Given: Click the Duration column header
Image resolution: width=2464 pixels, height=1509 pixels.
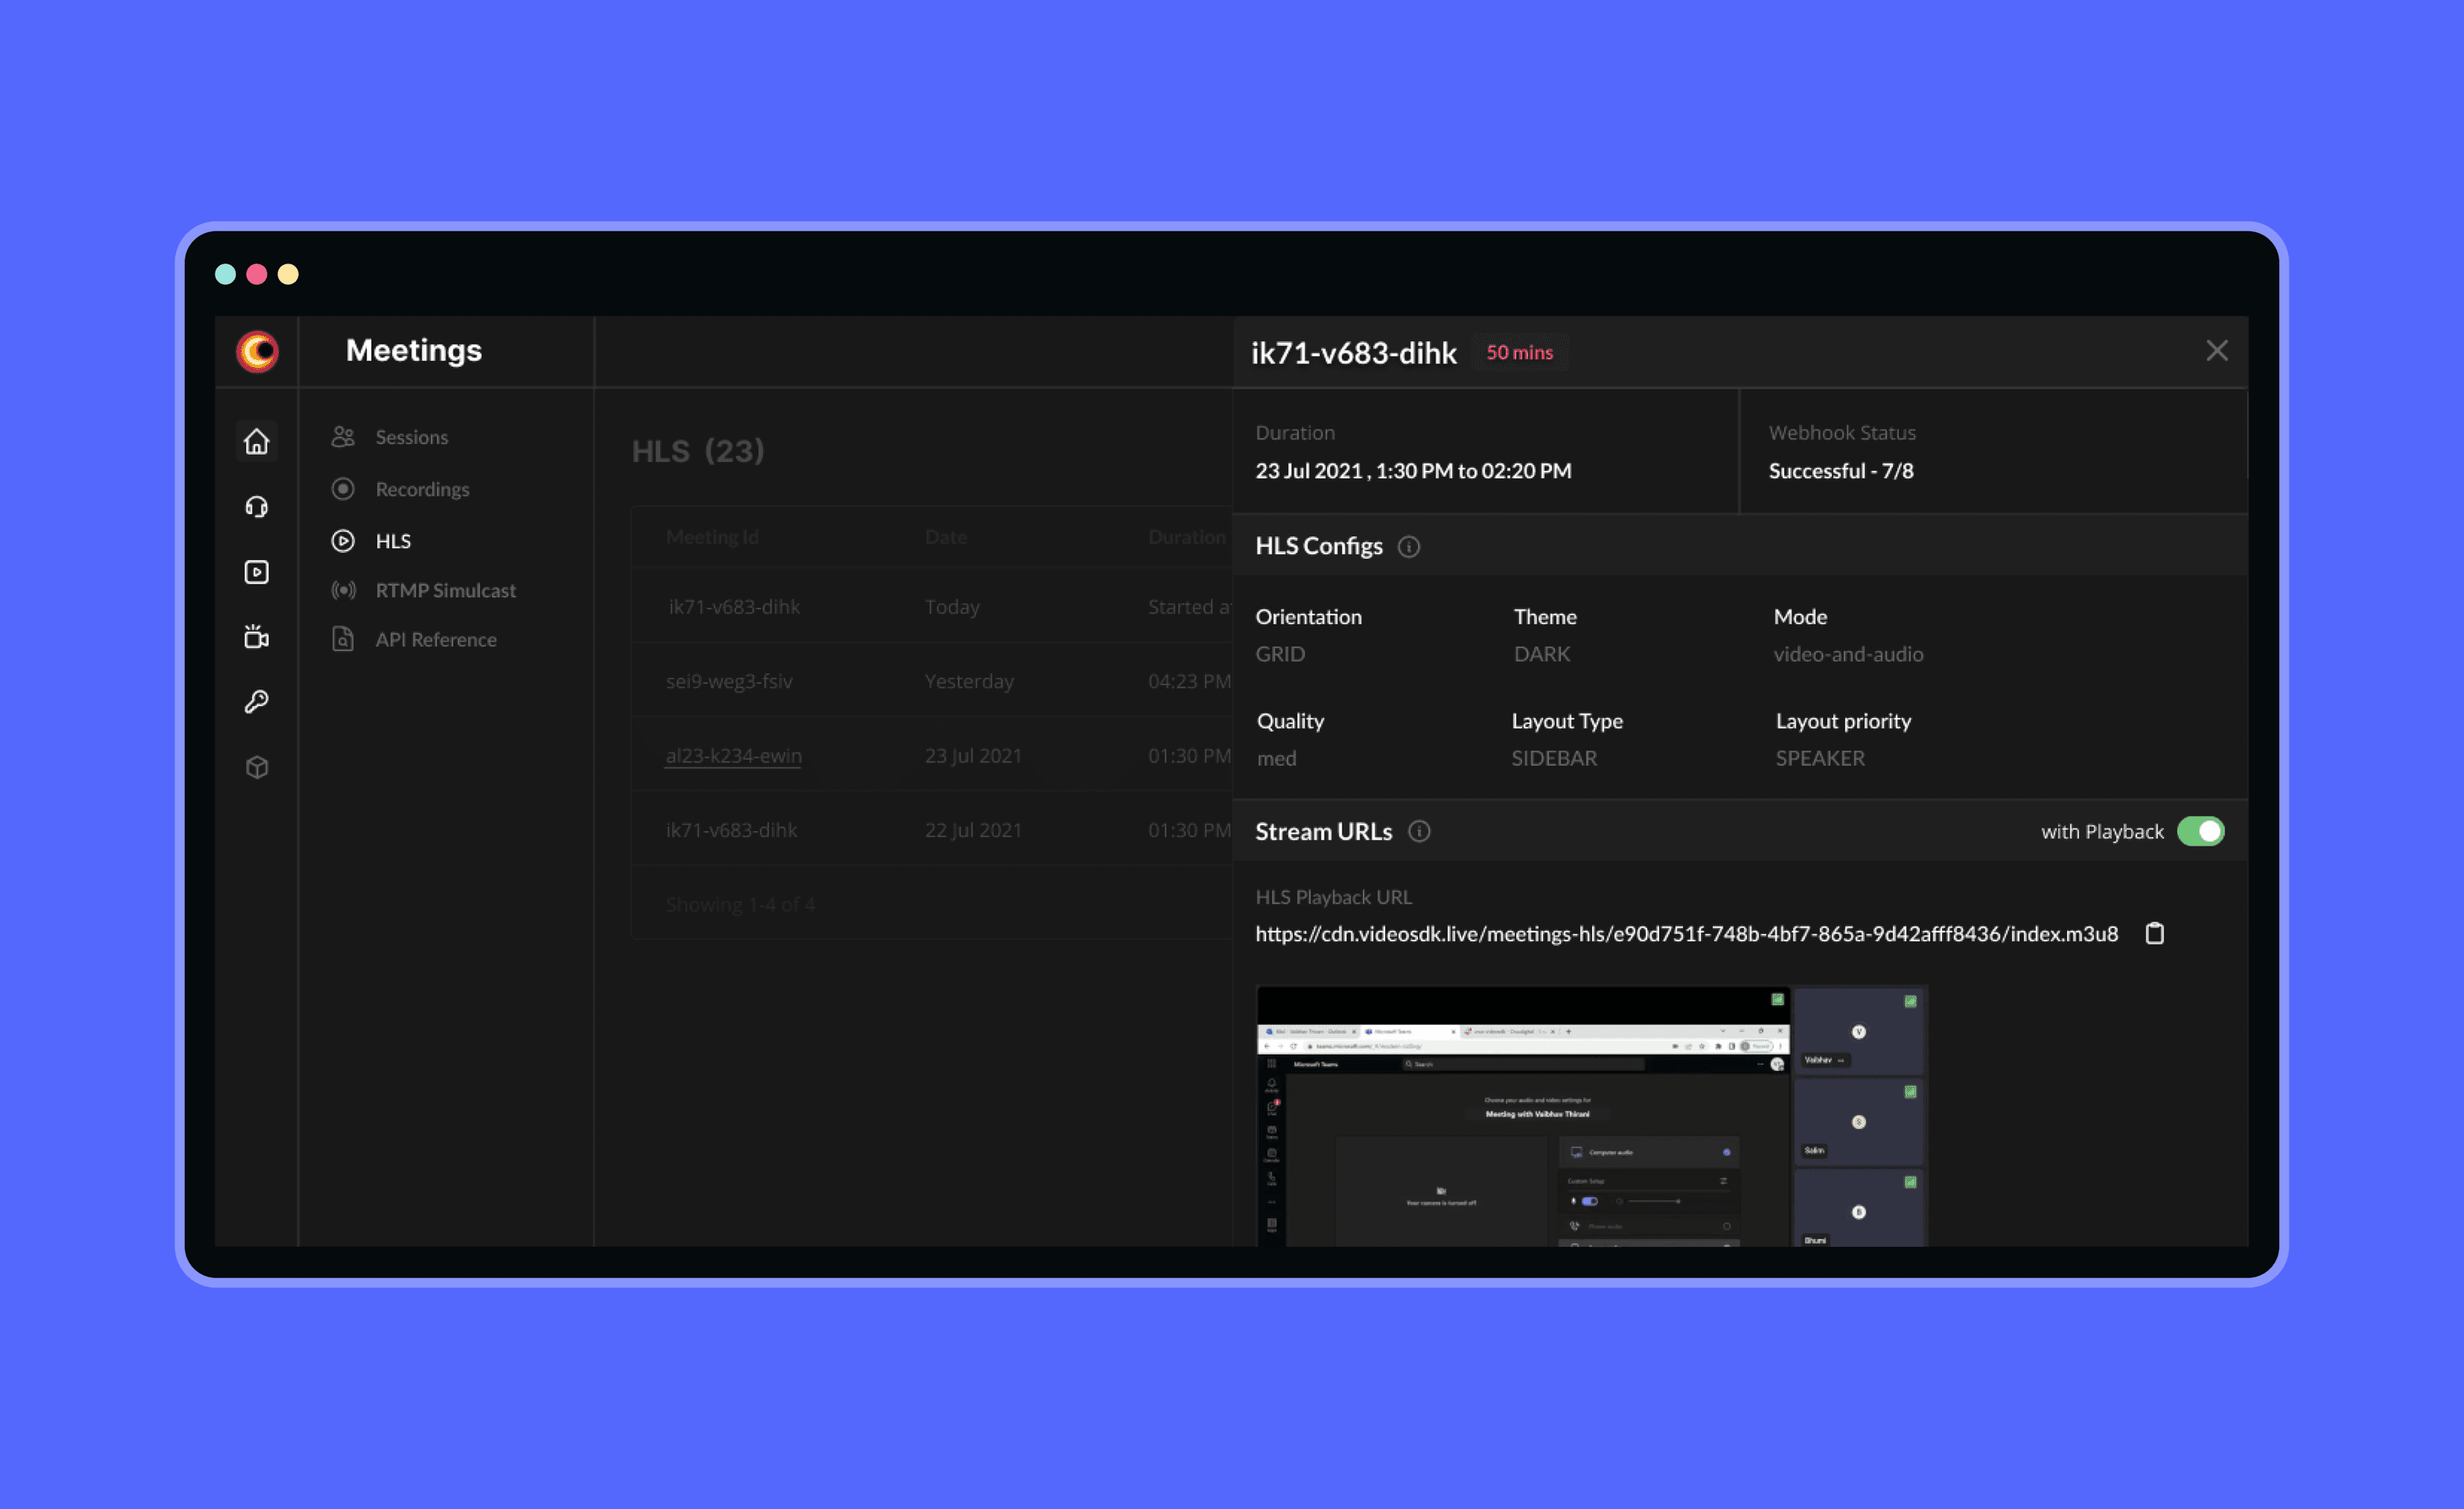Looking at the screenshot, I should tap(1187, 537).
